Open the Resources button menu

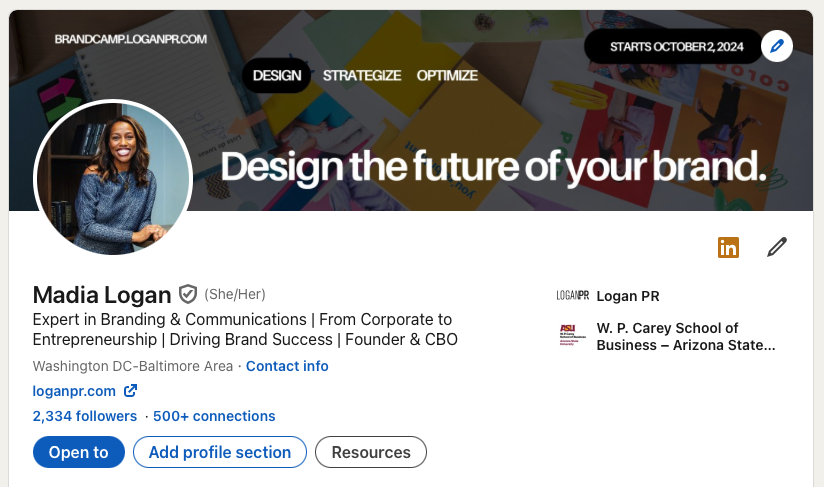[371, 452]
